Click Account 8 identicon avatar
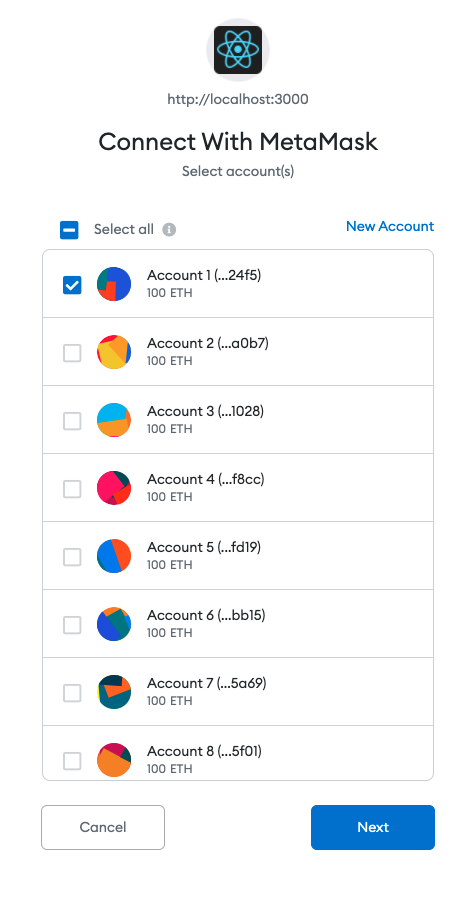This screenshot has height=903, width=464. tap(114, 760)
